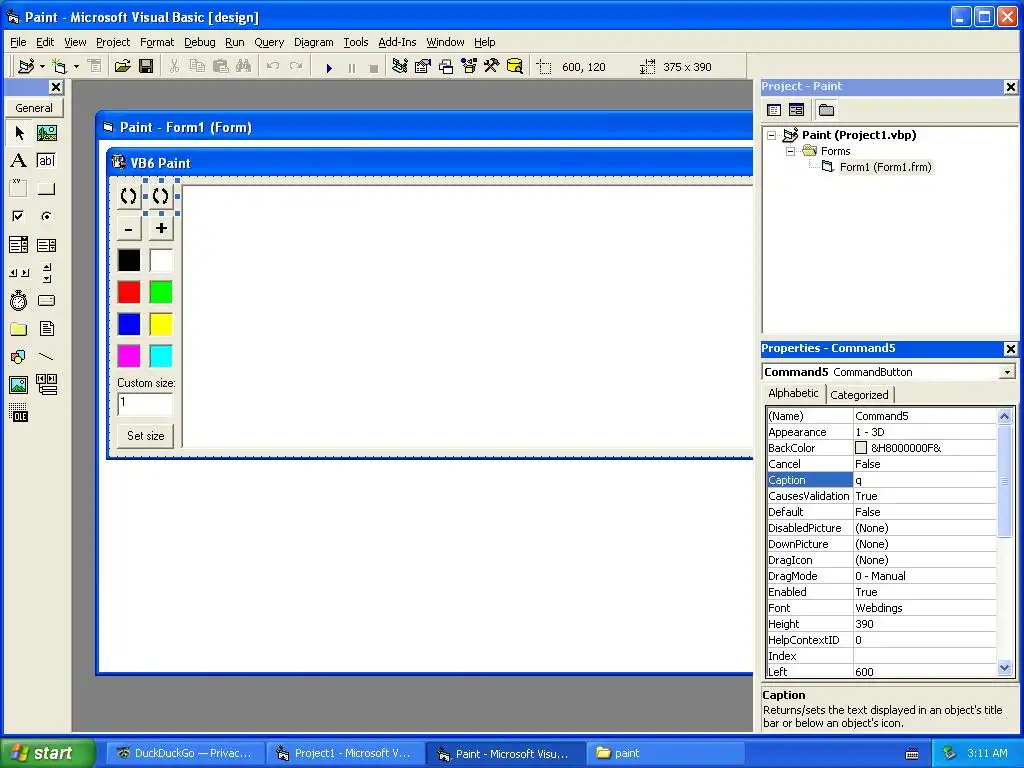The height and width of the screenshot is (768, 1024).
Task: Toggle Folders icon in Project panel
Action: click(x=826, y=110)
